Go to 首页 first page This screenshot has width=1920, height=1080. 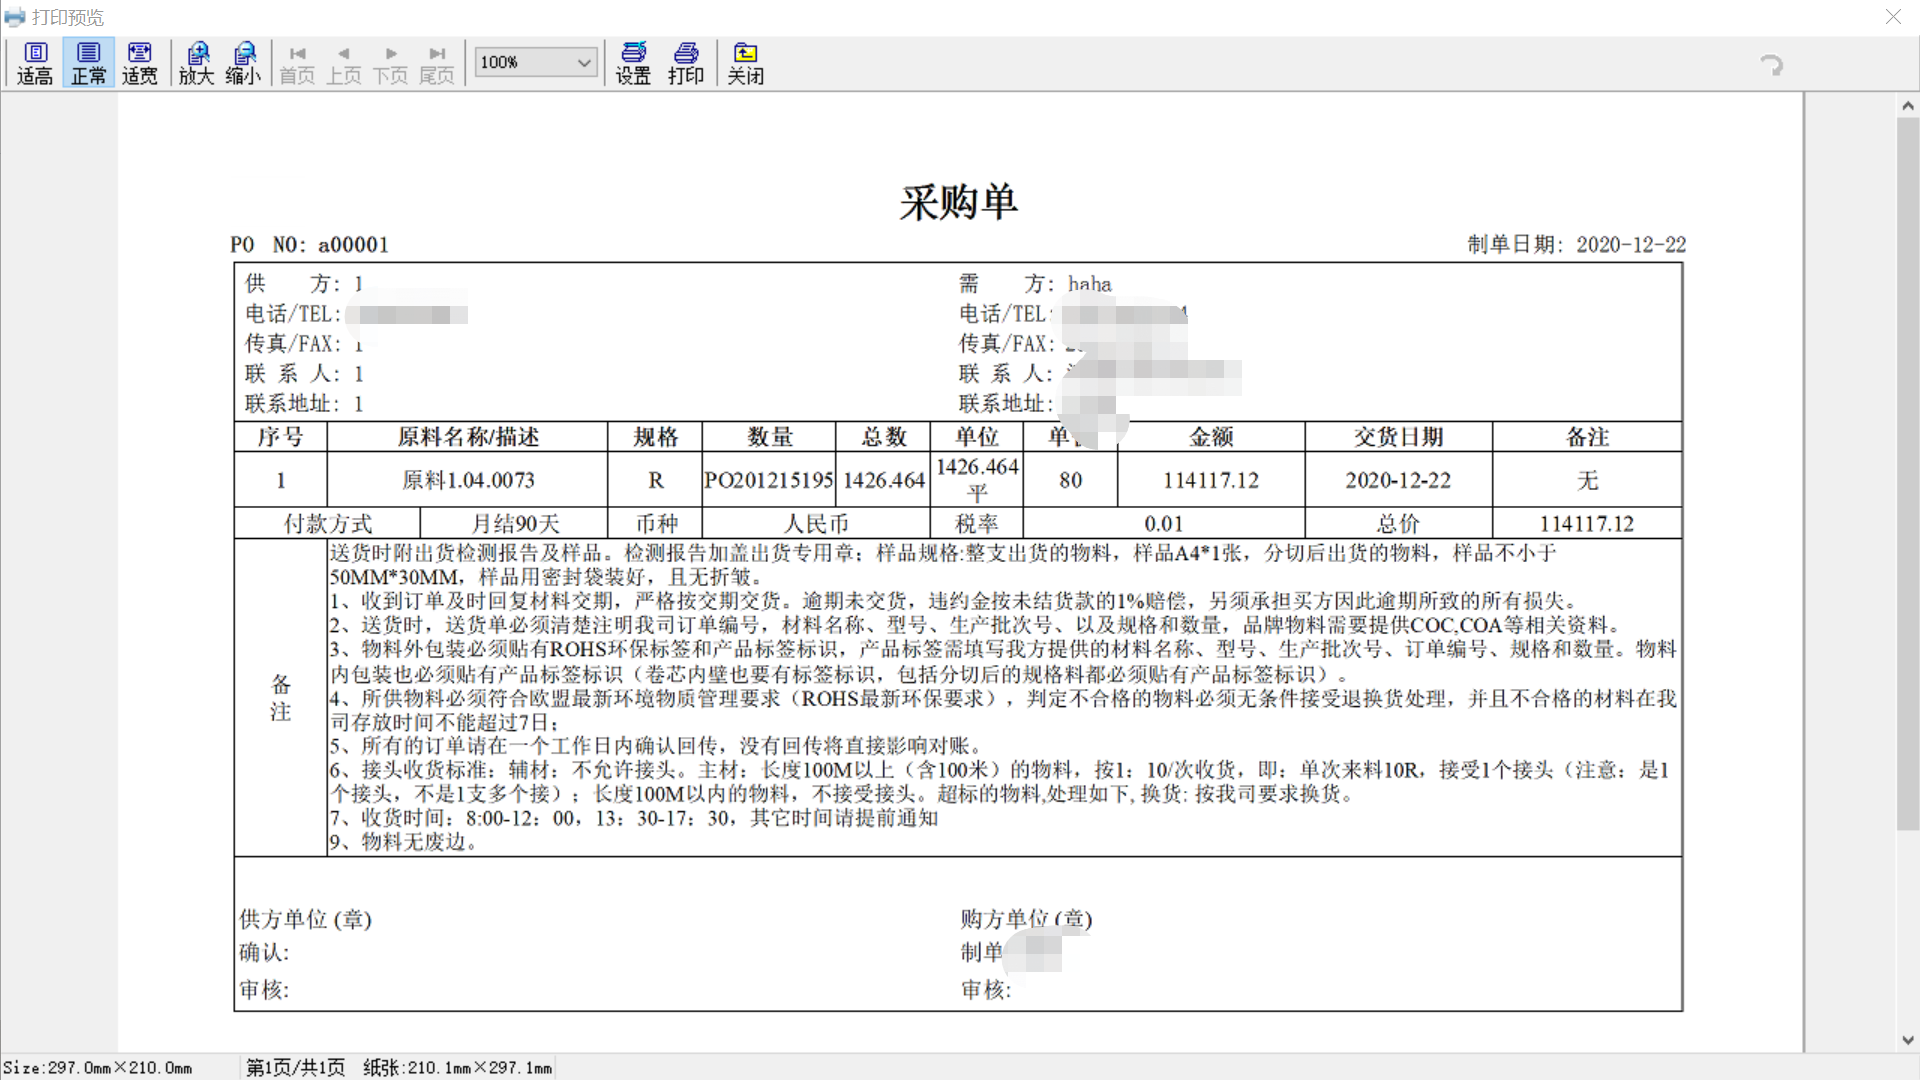297,64
